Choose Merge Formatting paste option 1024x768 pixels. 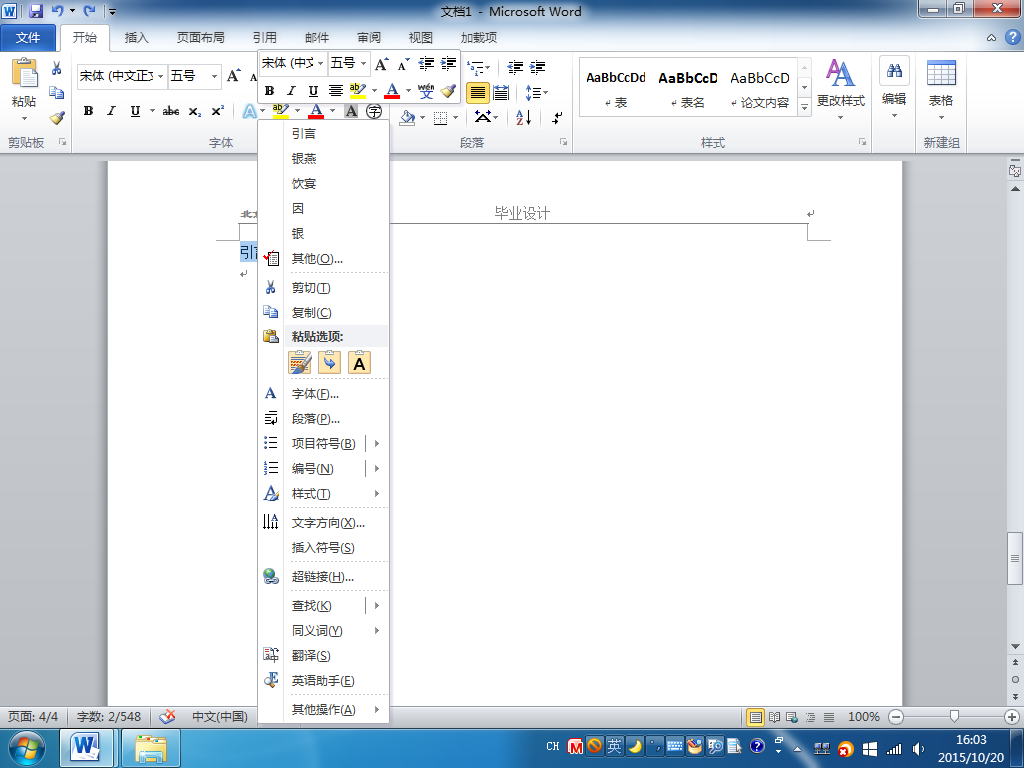[x=330, y=362]
